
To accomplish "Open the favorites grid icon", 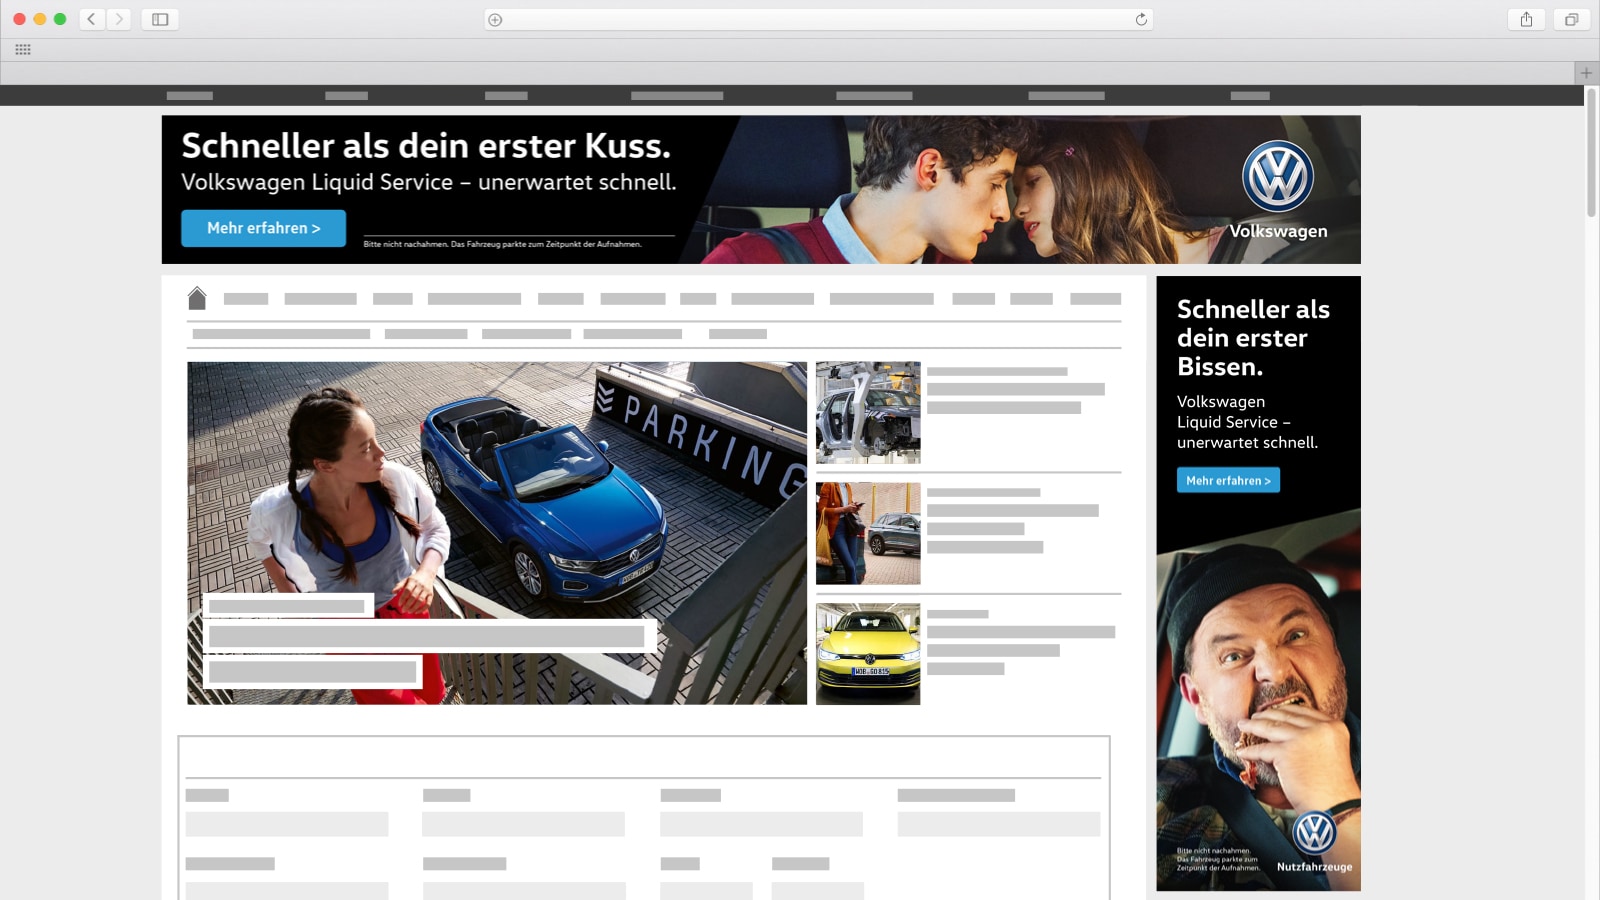I will [23, 49].
